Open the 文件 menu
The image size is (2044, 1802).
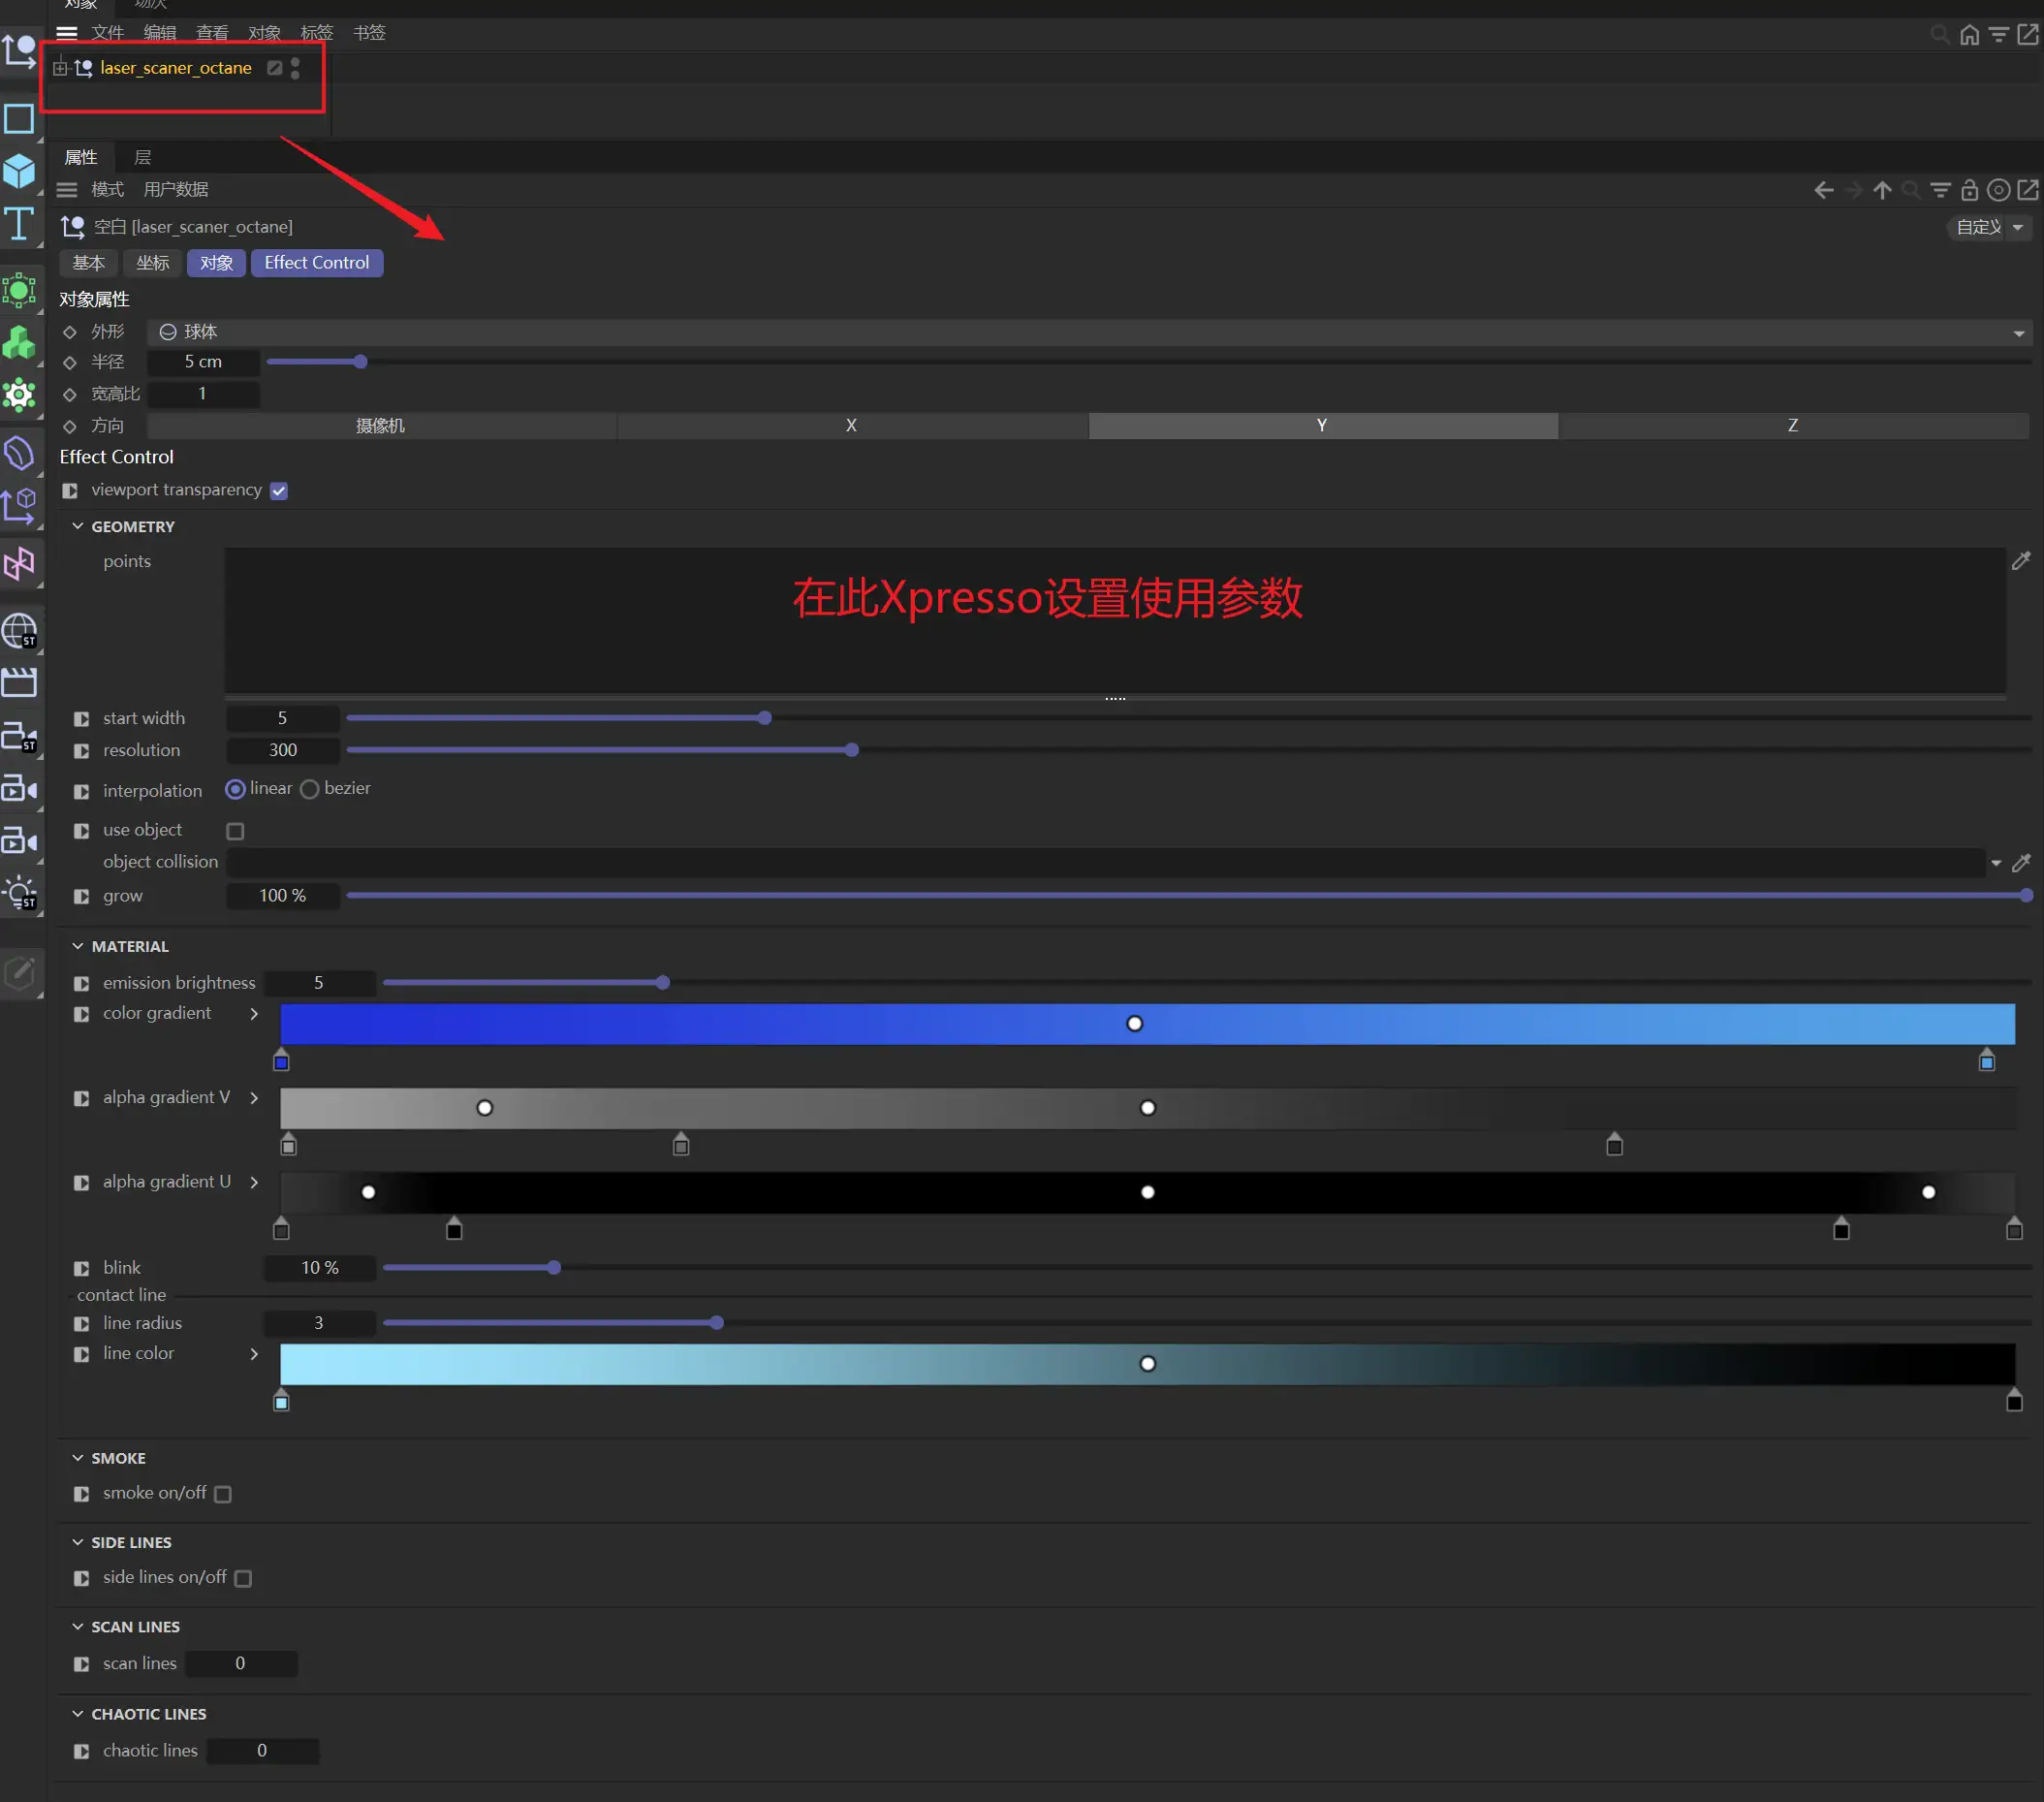click(107, 33)
